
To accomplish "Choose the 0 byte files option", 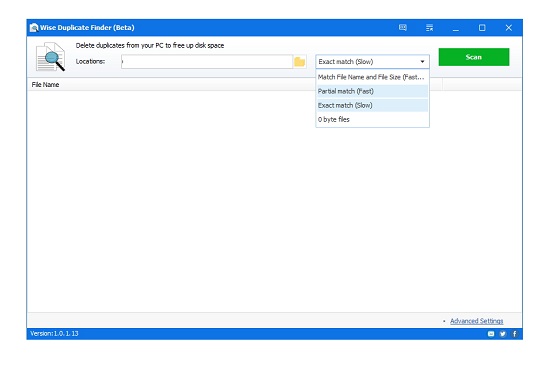I will (372, 119).
